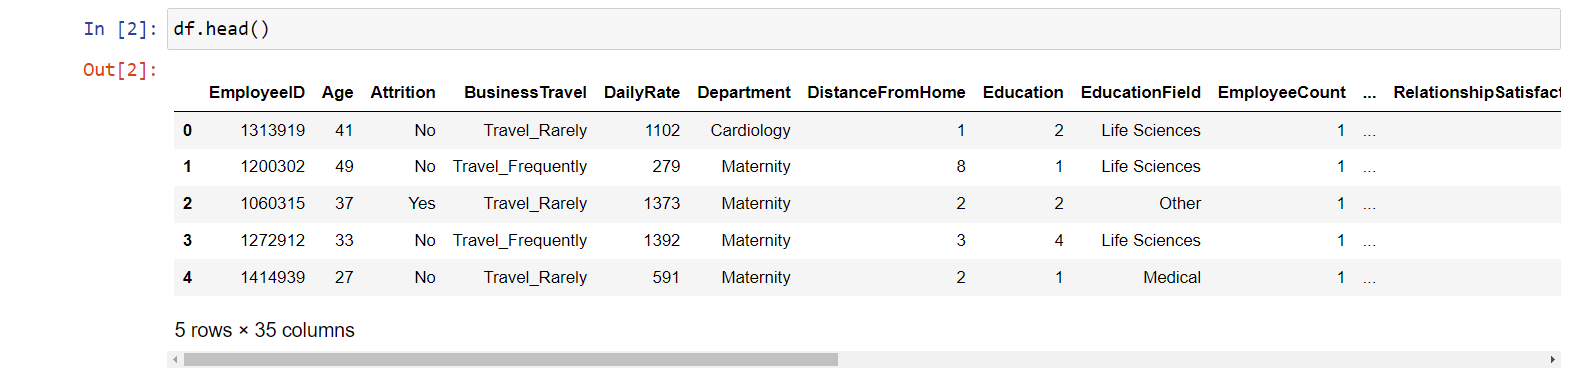Click the DailyRate column header
1581x378 pixels.
tap(642, 92)
